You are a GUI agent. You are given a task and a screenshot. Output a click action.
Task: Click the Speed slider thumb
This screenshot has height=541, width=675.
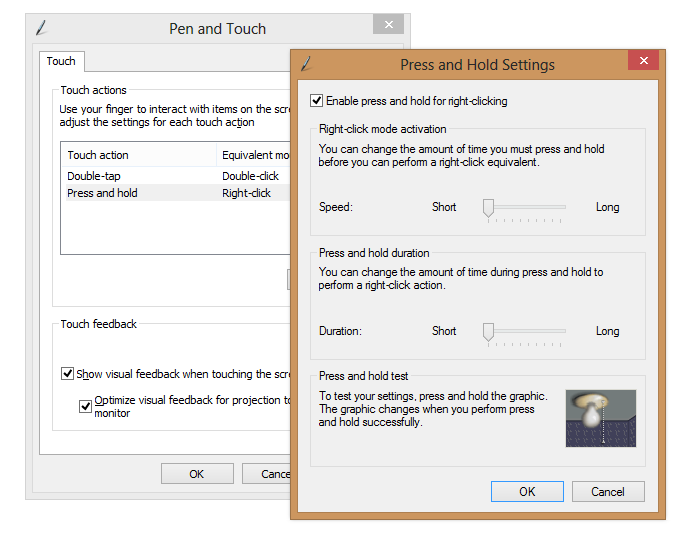488,207
